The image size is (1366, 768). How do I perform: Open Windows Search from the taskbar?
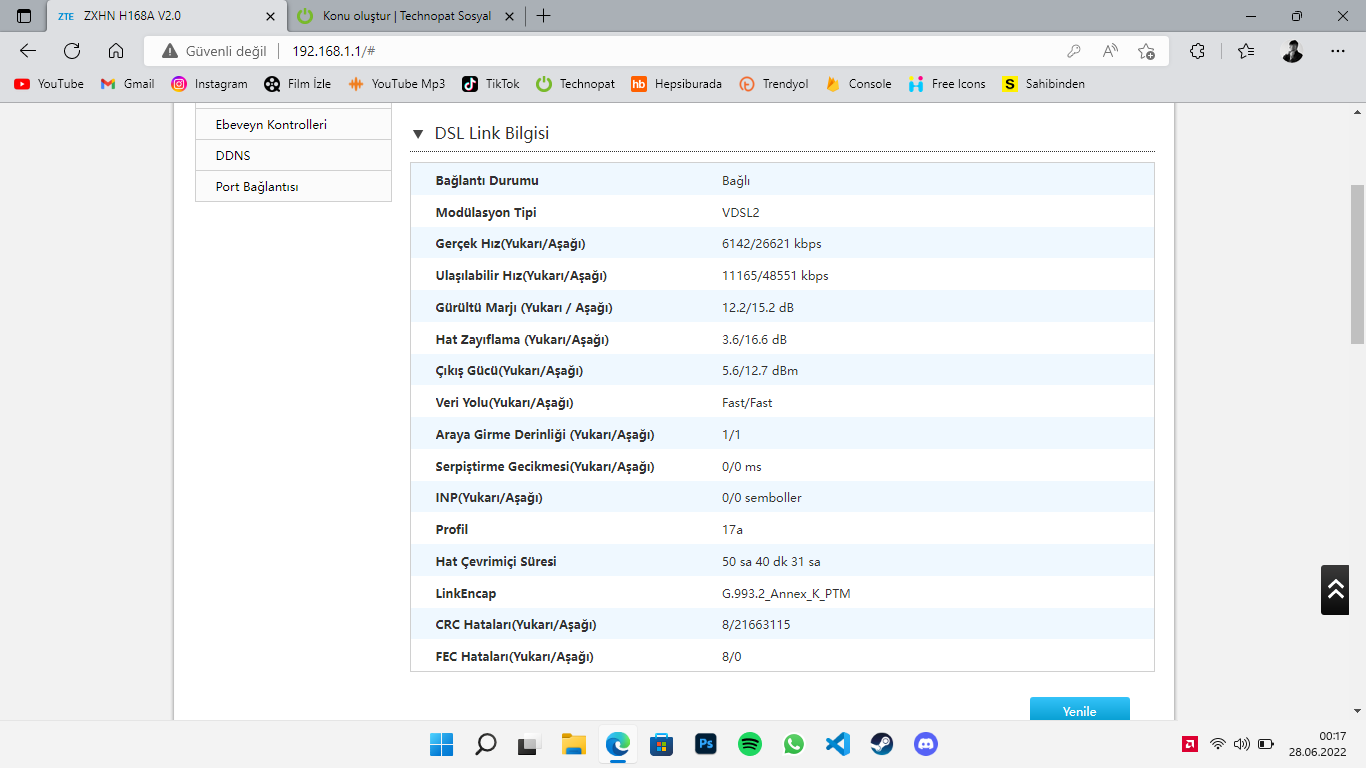tap(485, 744)
